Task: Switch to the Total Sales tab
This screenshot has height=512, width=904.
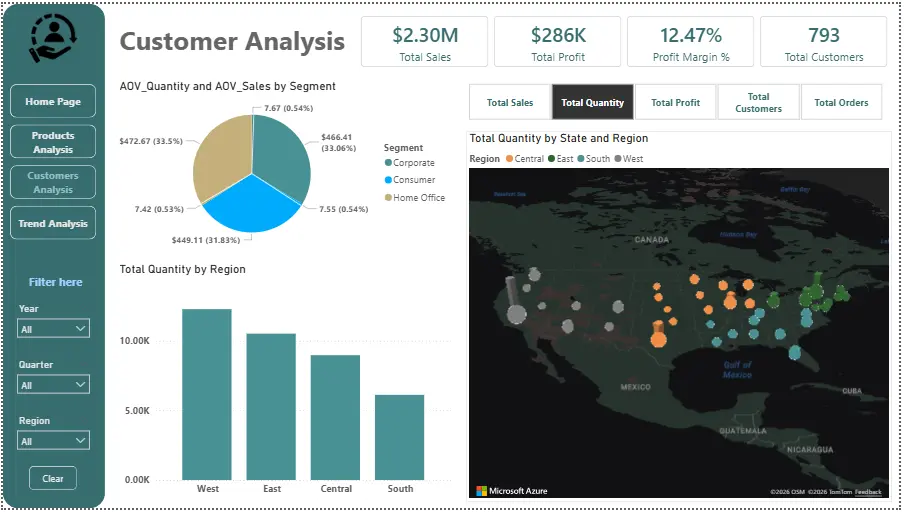Action: (510, 102)
